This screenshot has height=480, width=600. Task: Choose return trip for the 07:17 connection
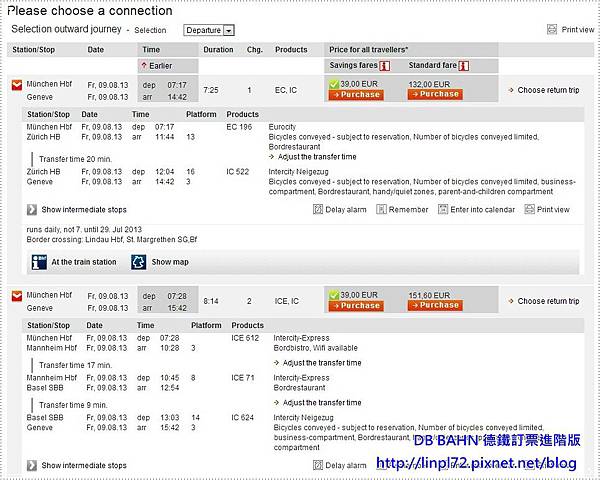(544, 90)
